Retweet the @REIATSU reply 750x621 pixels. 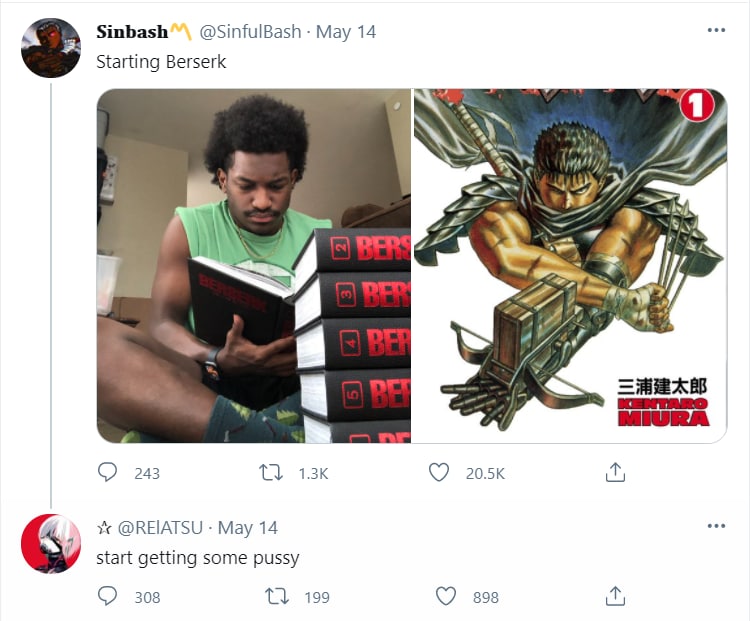(277, 597)
